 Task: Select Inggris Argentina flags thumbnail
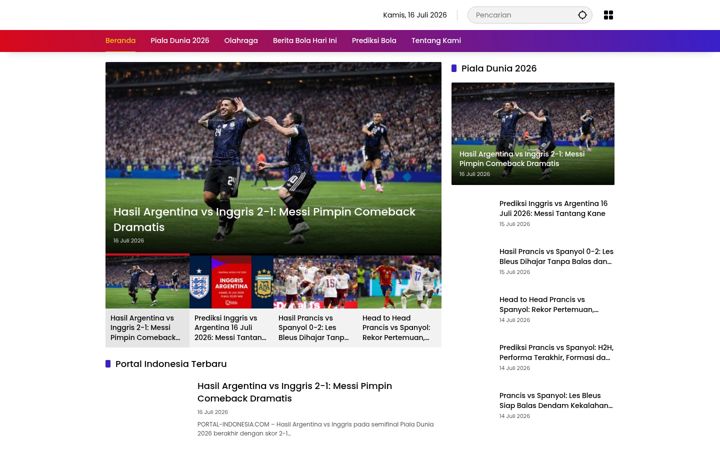pyautogui.click(x=231, y=282)
